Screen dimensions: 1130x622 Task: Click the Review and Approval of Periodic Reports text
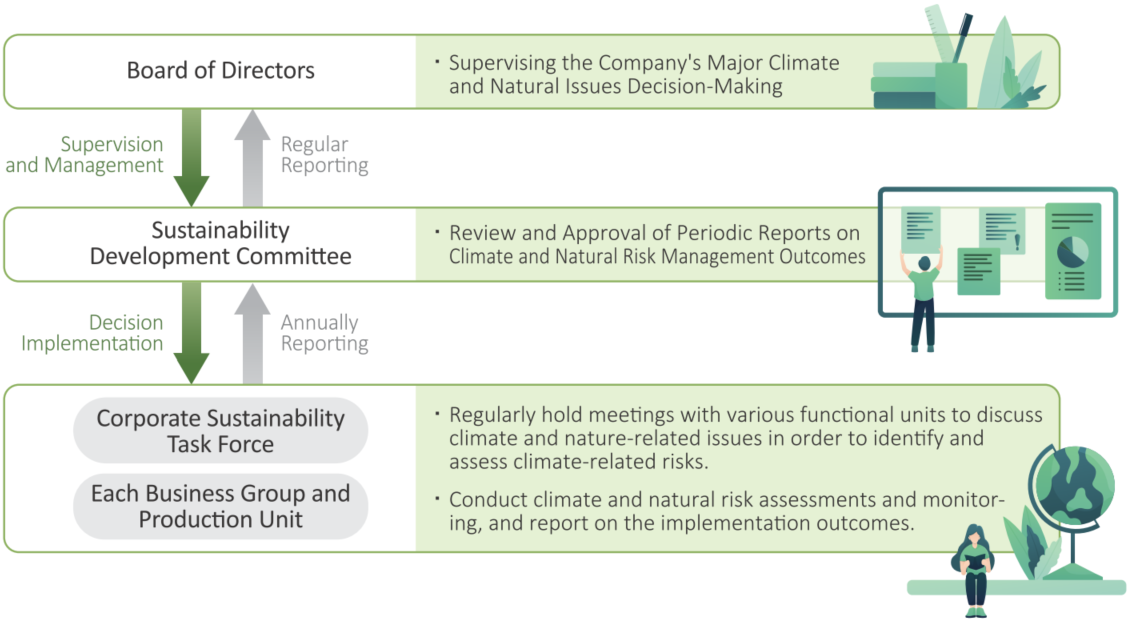coord(657,244)
